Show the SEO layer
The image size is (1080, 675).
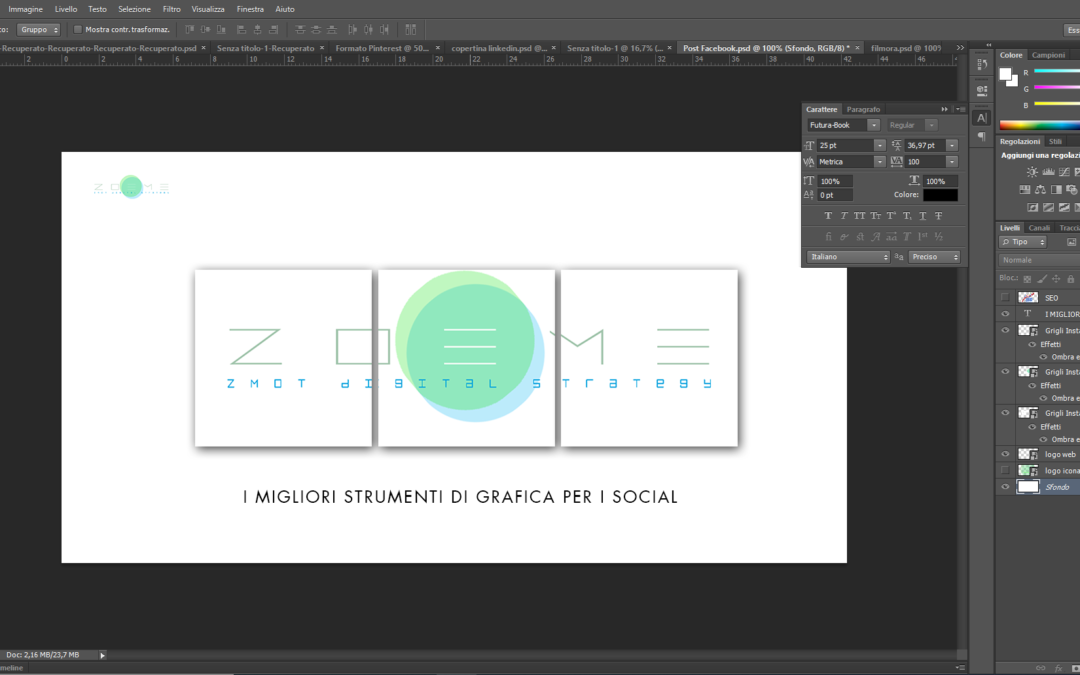pos(1005,298)
